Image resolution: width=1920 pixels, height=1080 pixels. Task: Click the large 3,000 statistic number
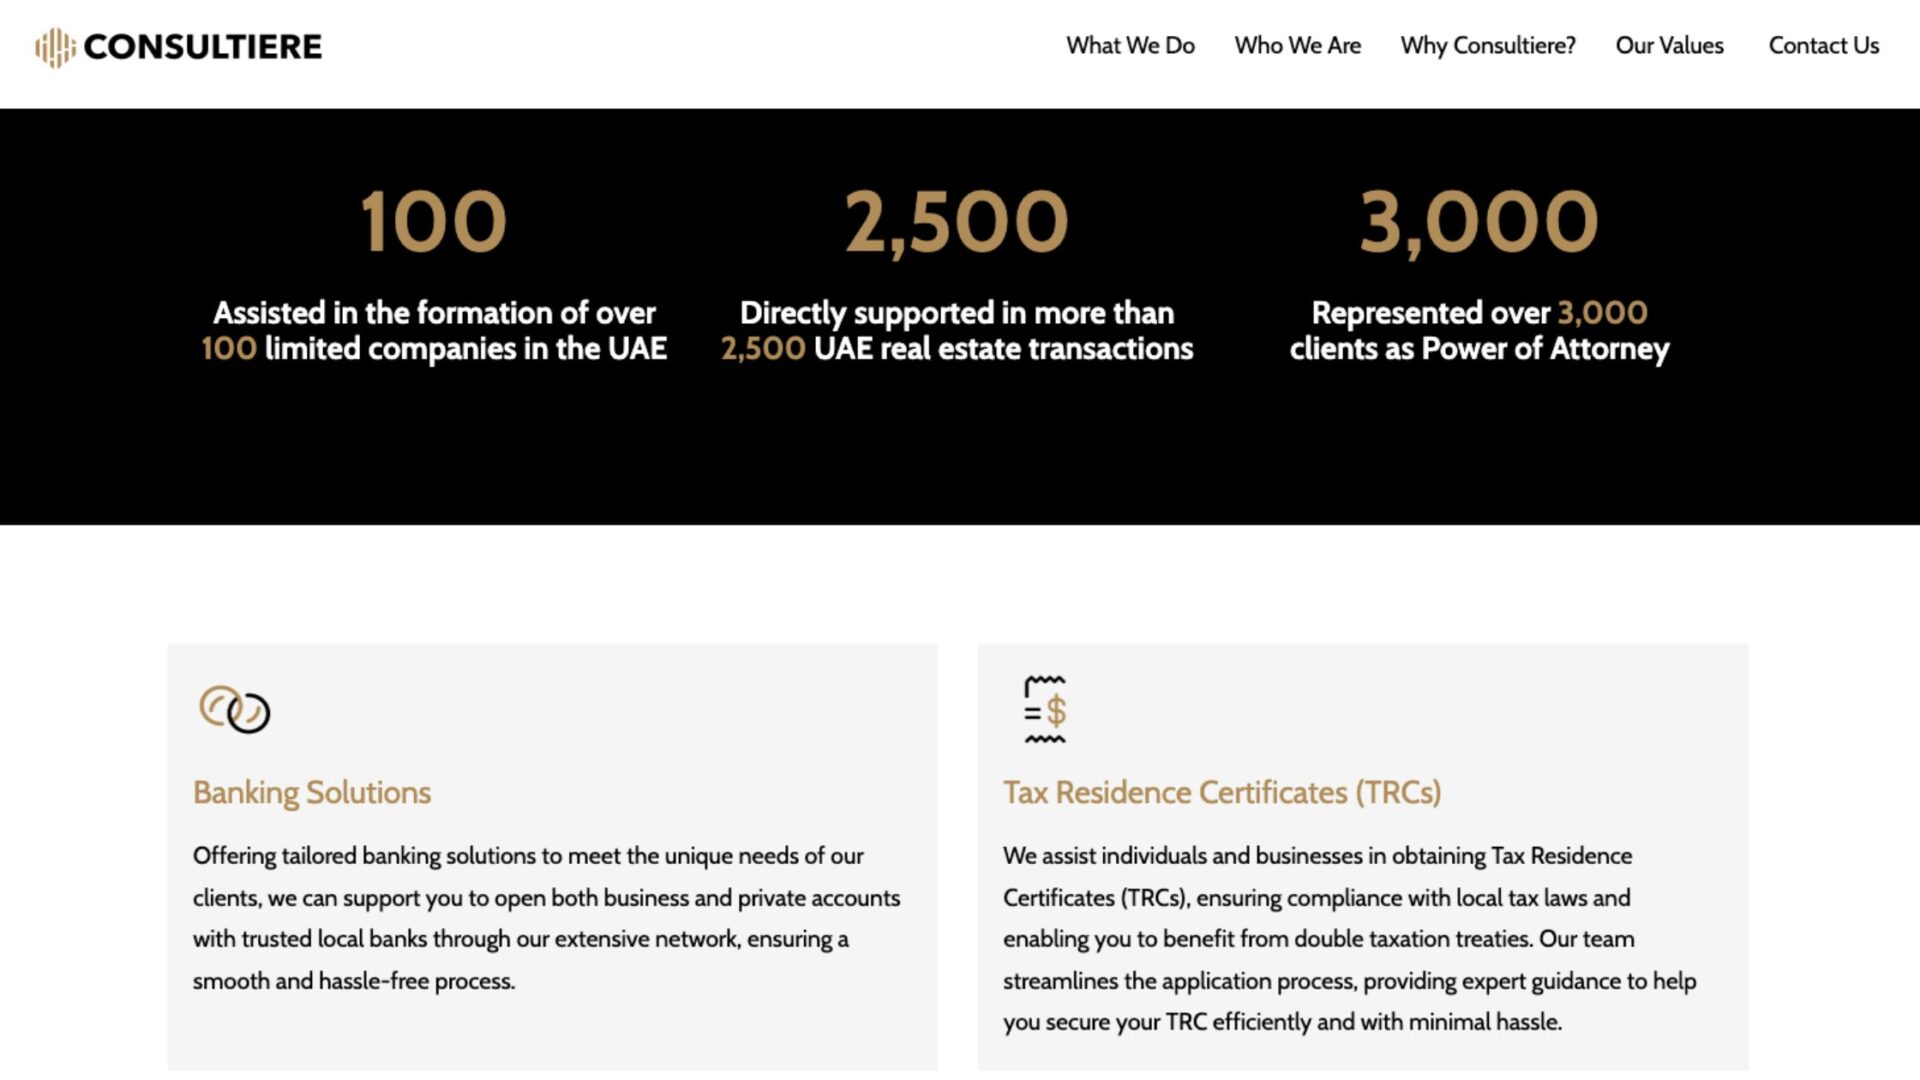point(1479,222)
